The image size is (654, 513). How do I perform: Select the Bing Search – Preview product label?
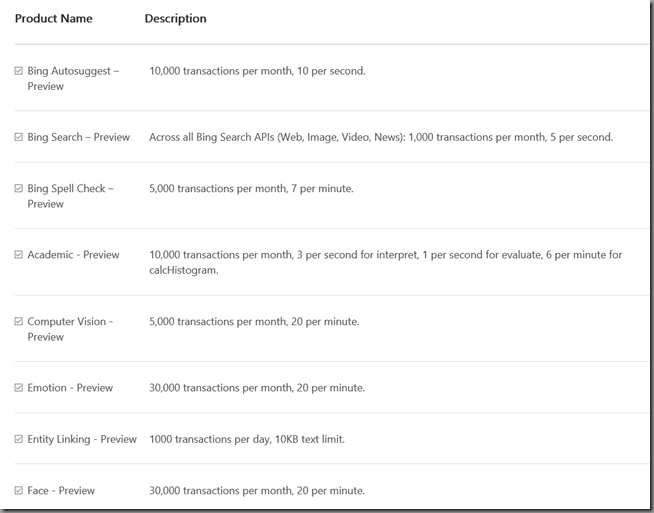pos(79,137)
